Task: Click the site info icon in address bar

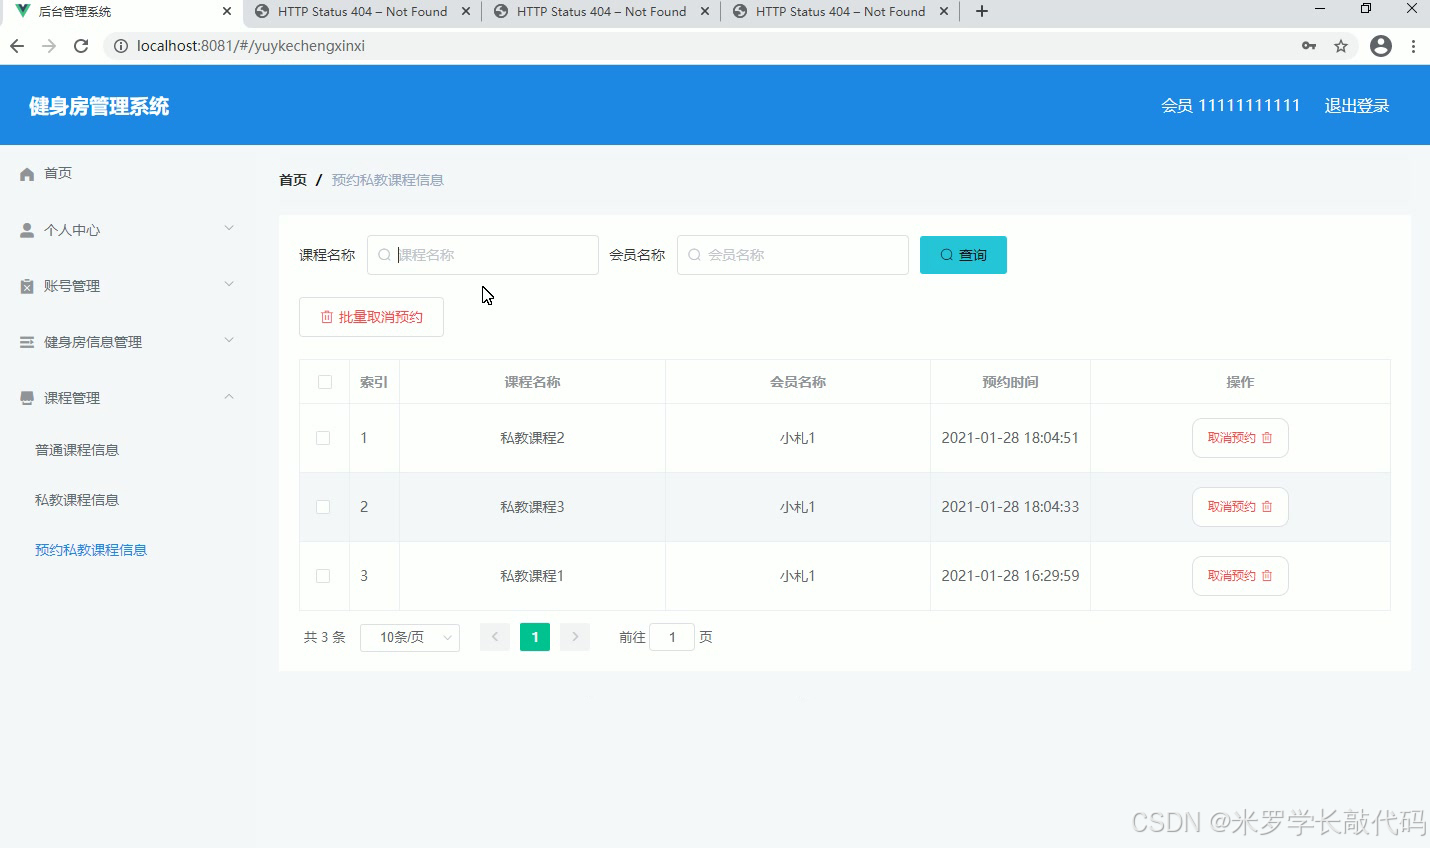Action: coord(121,46)
